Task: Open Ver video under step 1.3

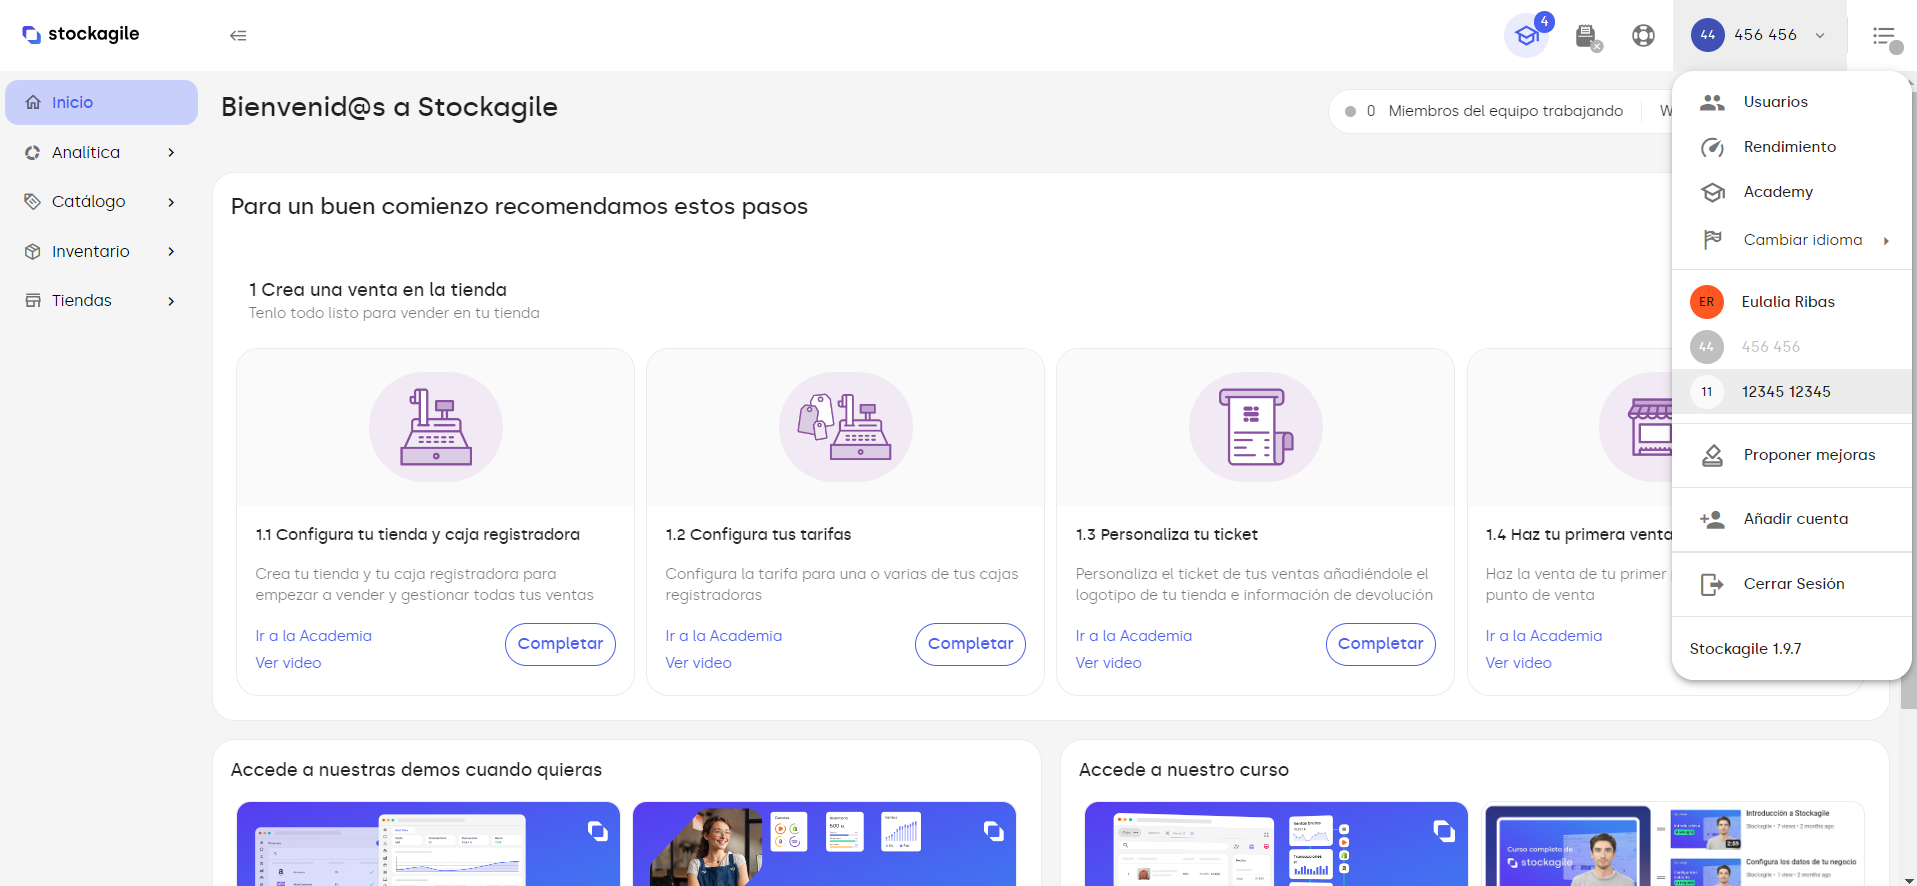Action: point(1108,663)
